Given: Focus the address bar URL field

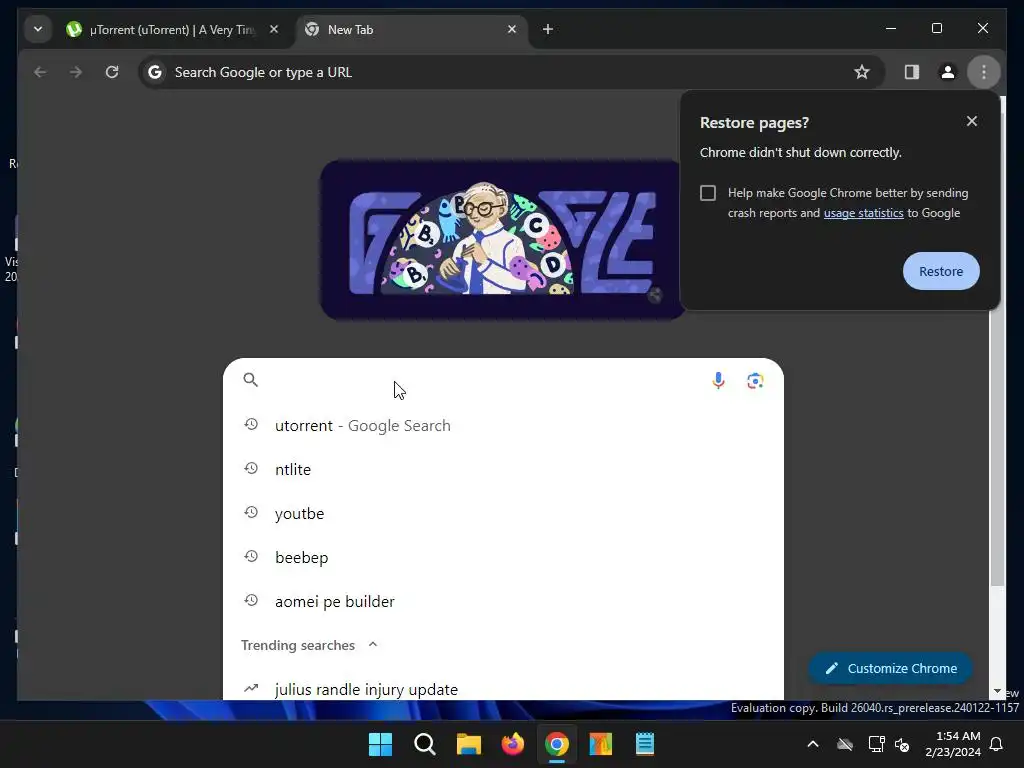Looking at the screenshot, I should [509, 72].
